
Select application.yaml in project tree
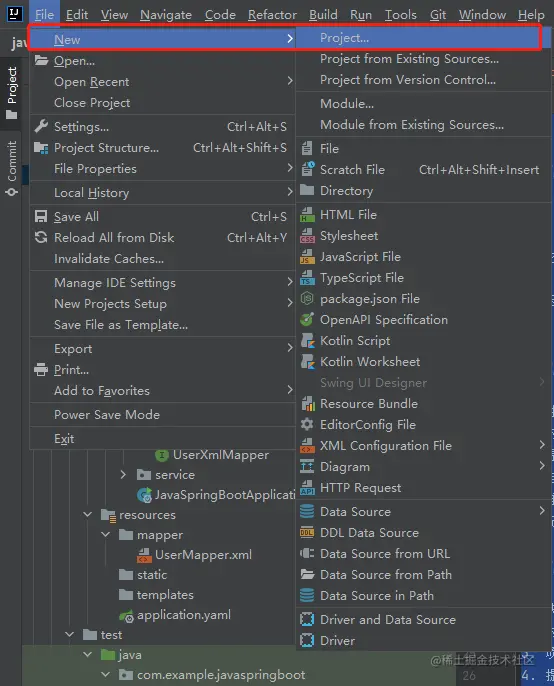tap(184, 615)
